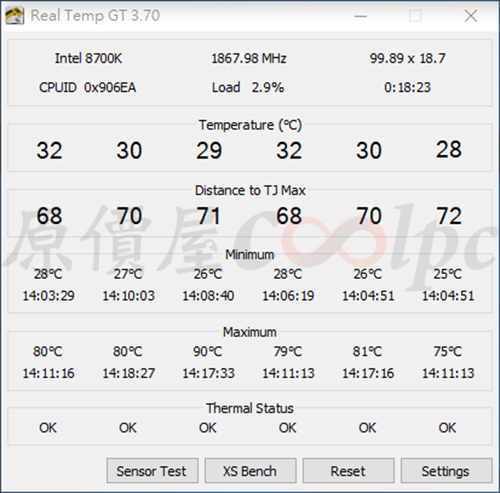The image size is (500, 493).
Task: Click the Load 2.9% value
Action: 248,88
